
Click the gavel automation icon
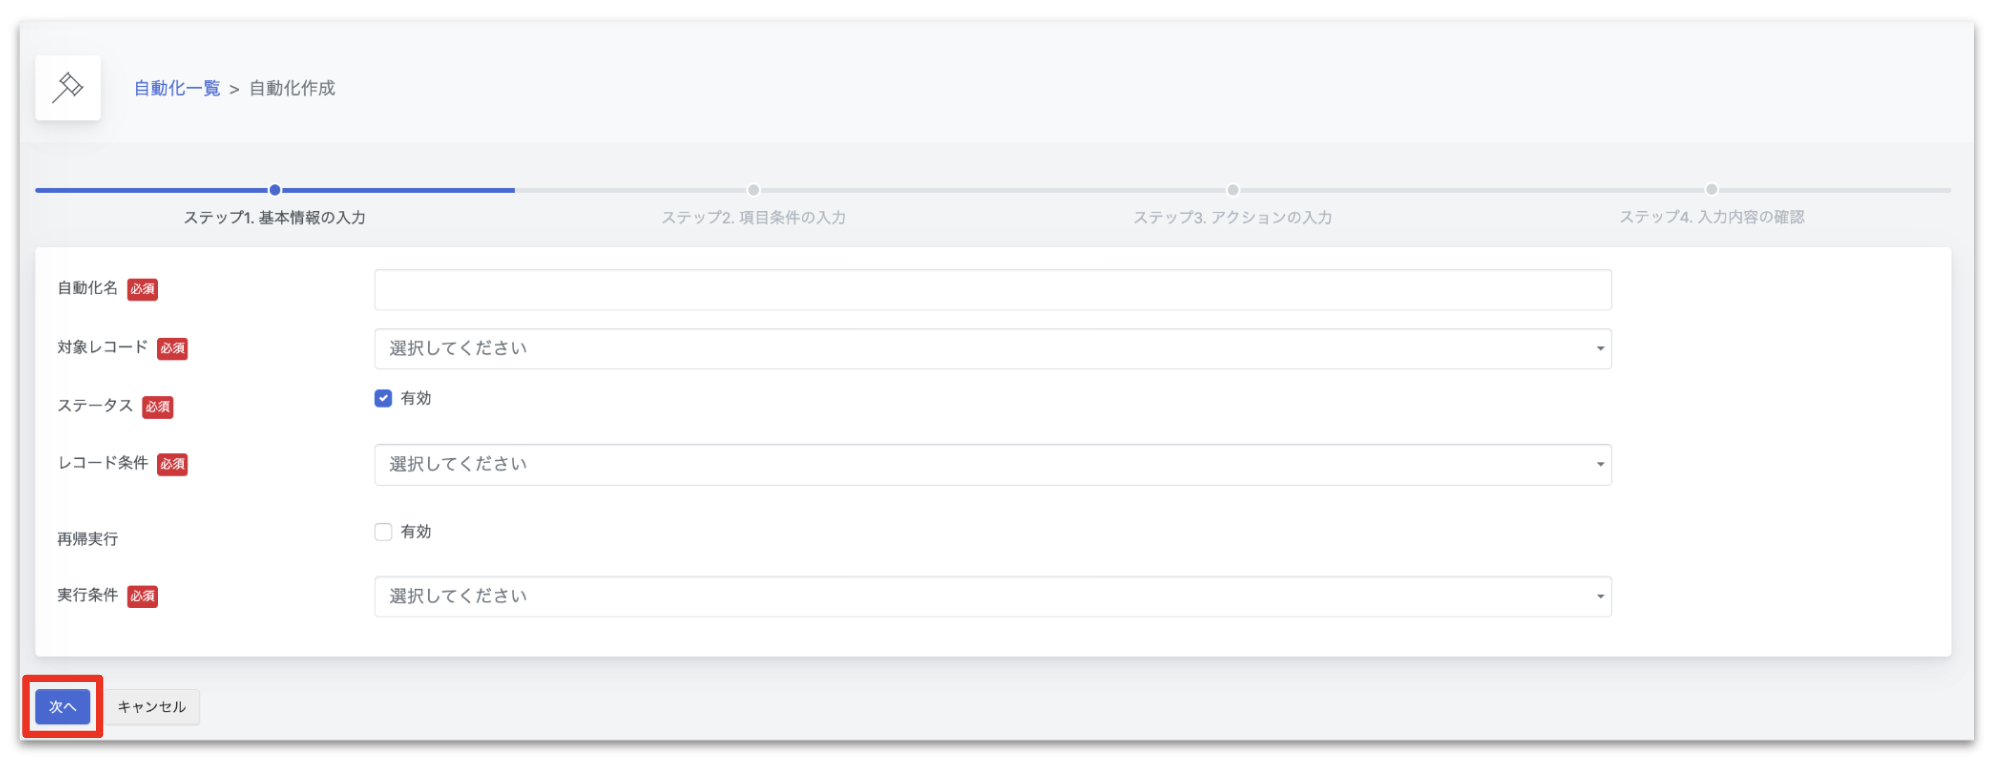pos(68,88)
